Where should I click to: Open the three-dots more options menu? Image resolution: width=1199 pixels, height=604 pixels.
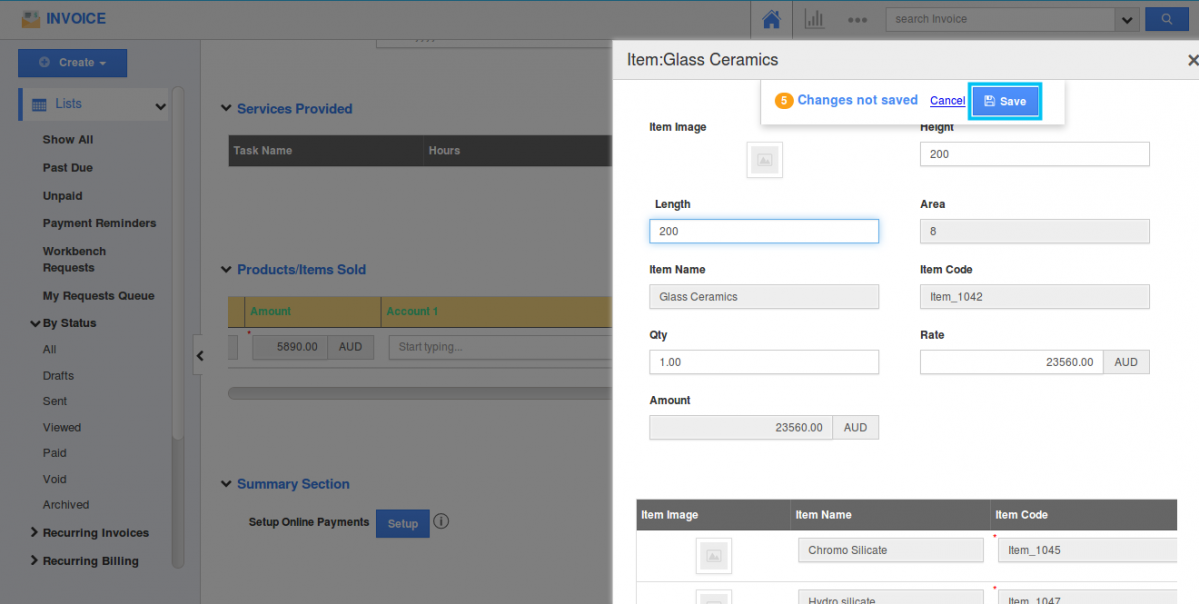(857, 19)
